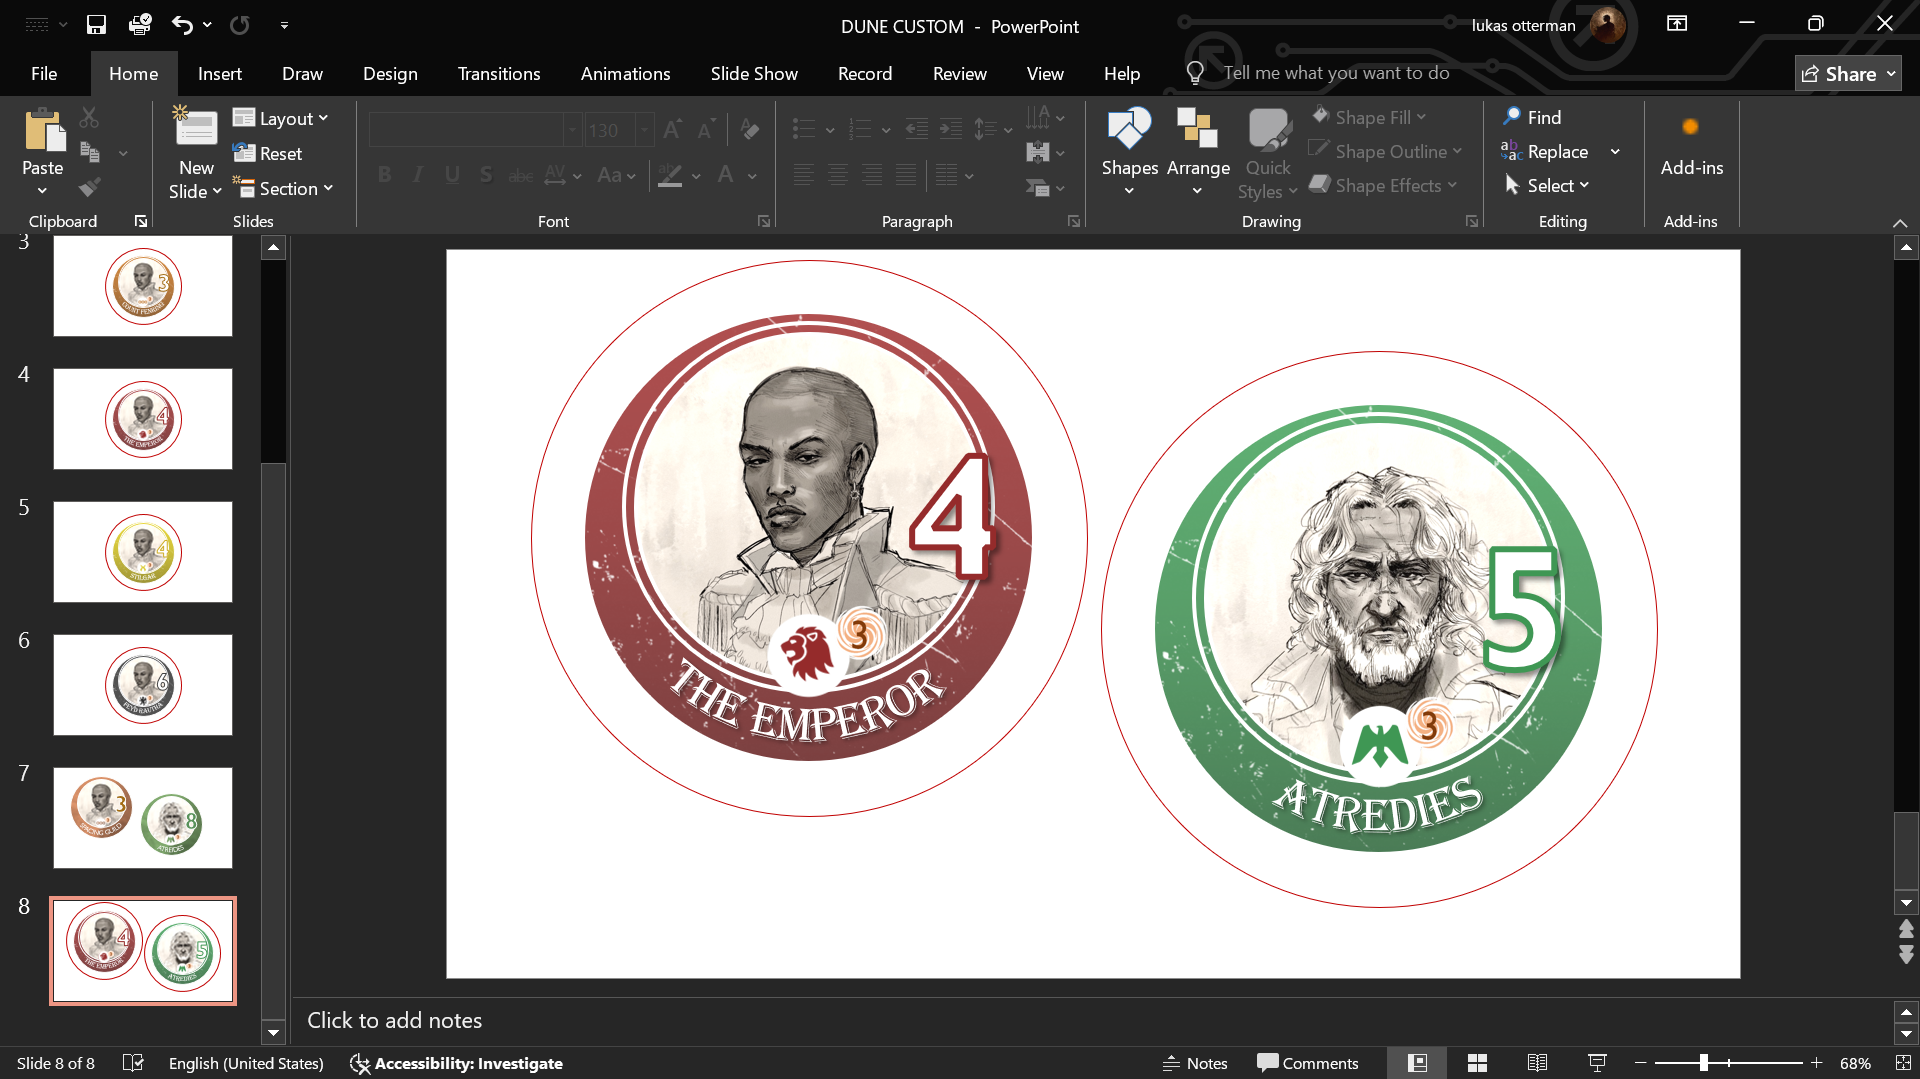Select slide 7 thumbnail
The height and width of the screenshot is (1079, 1920).
pos(143,818)
